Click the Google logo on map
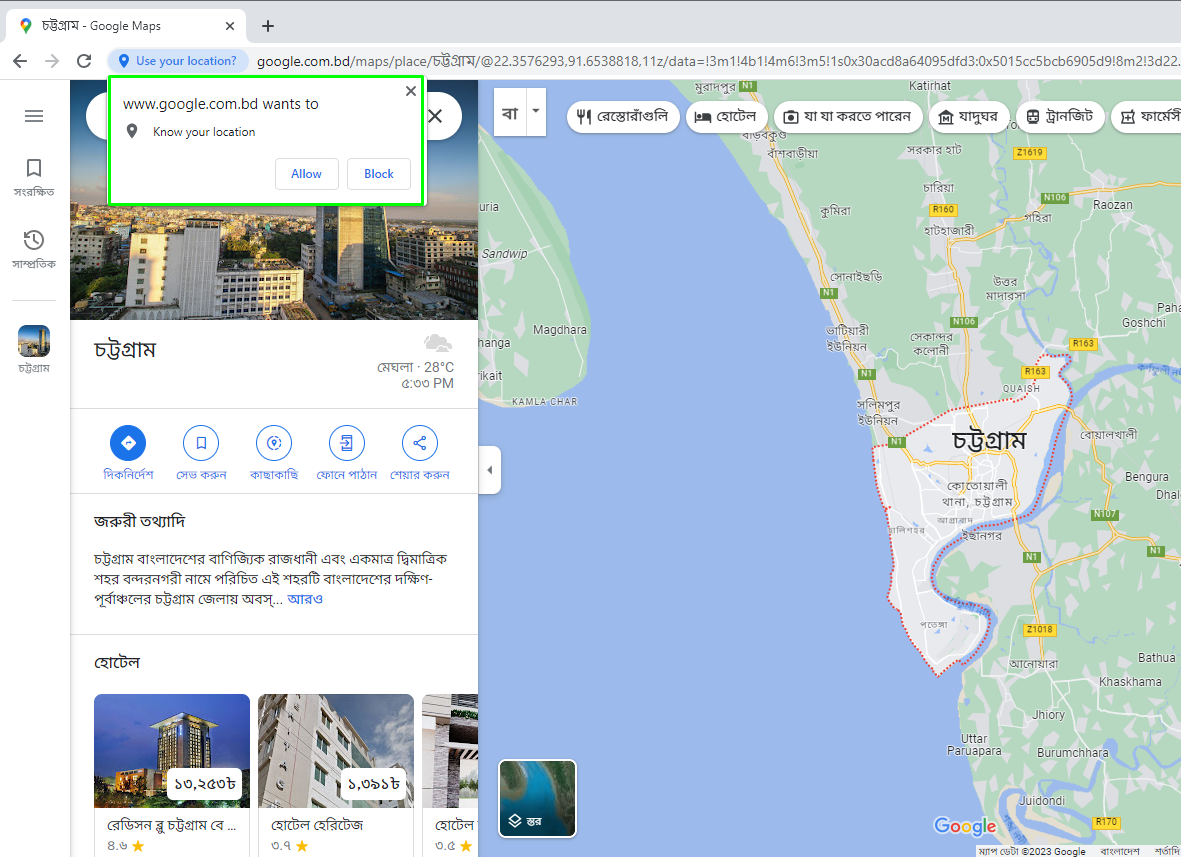 pyautogui.click(x=965, y=826)
